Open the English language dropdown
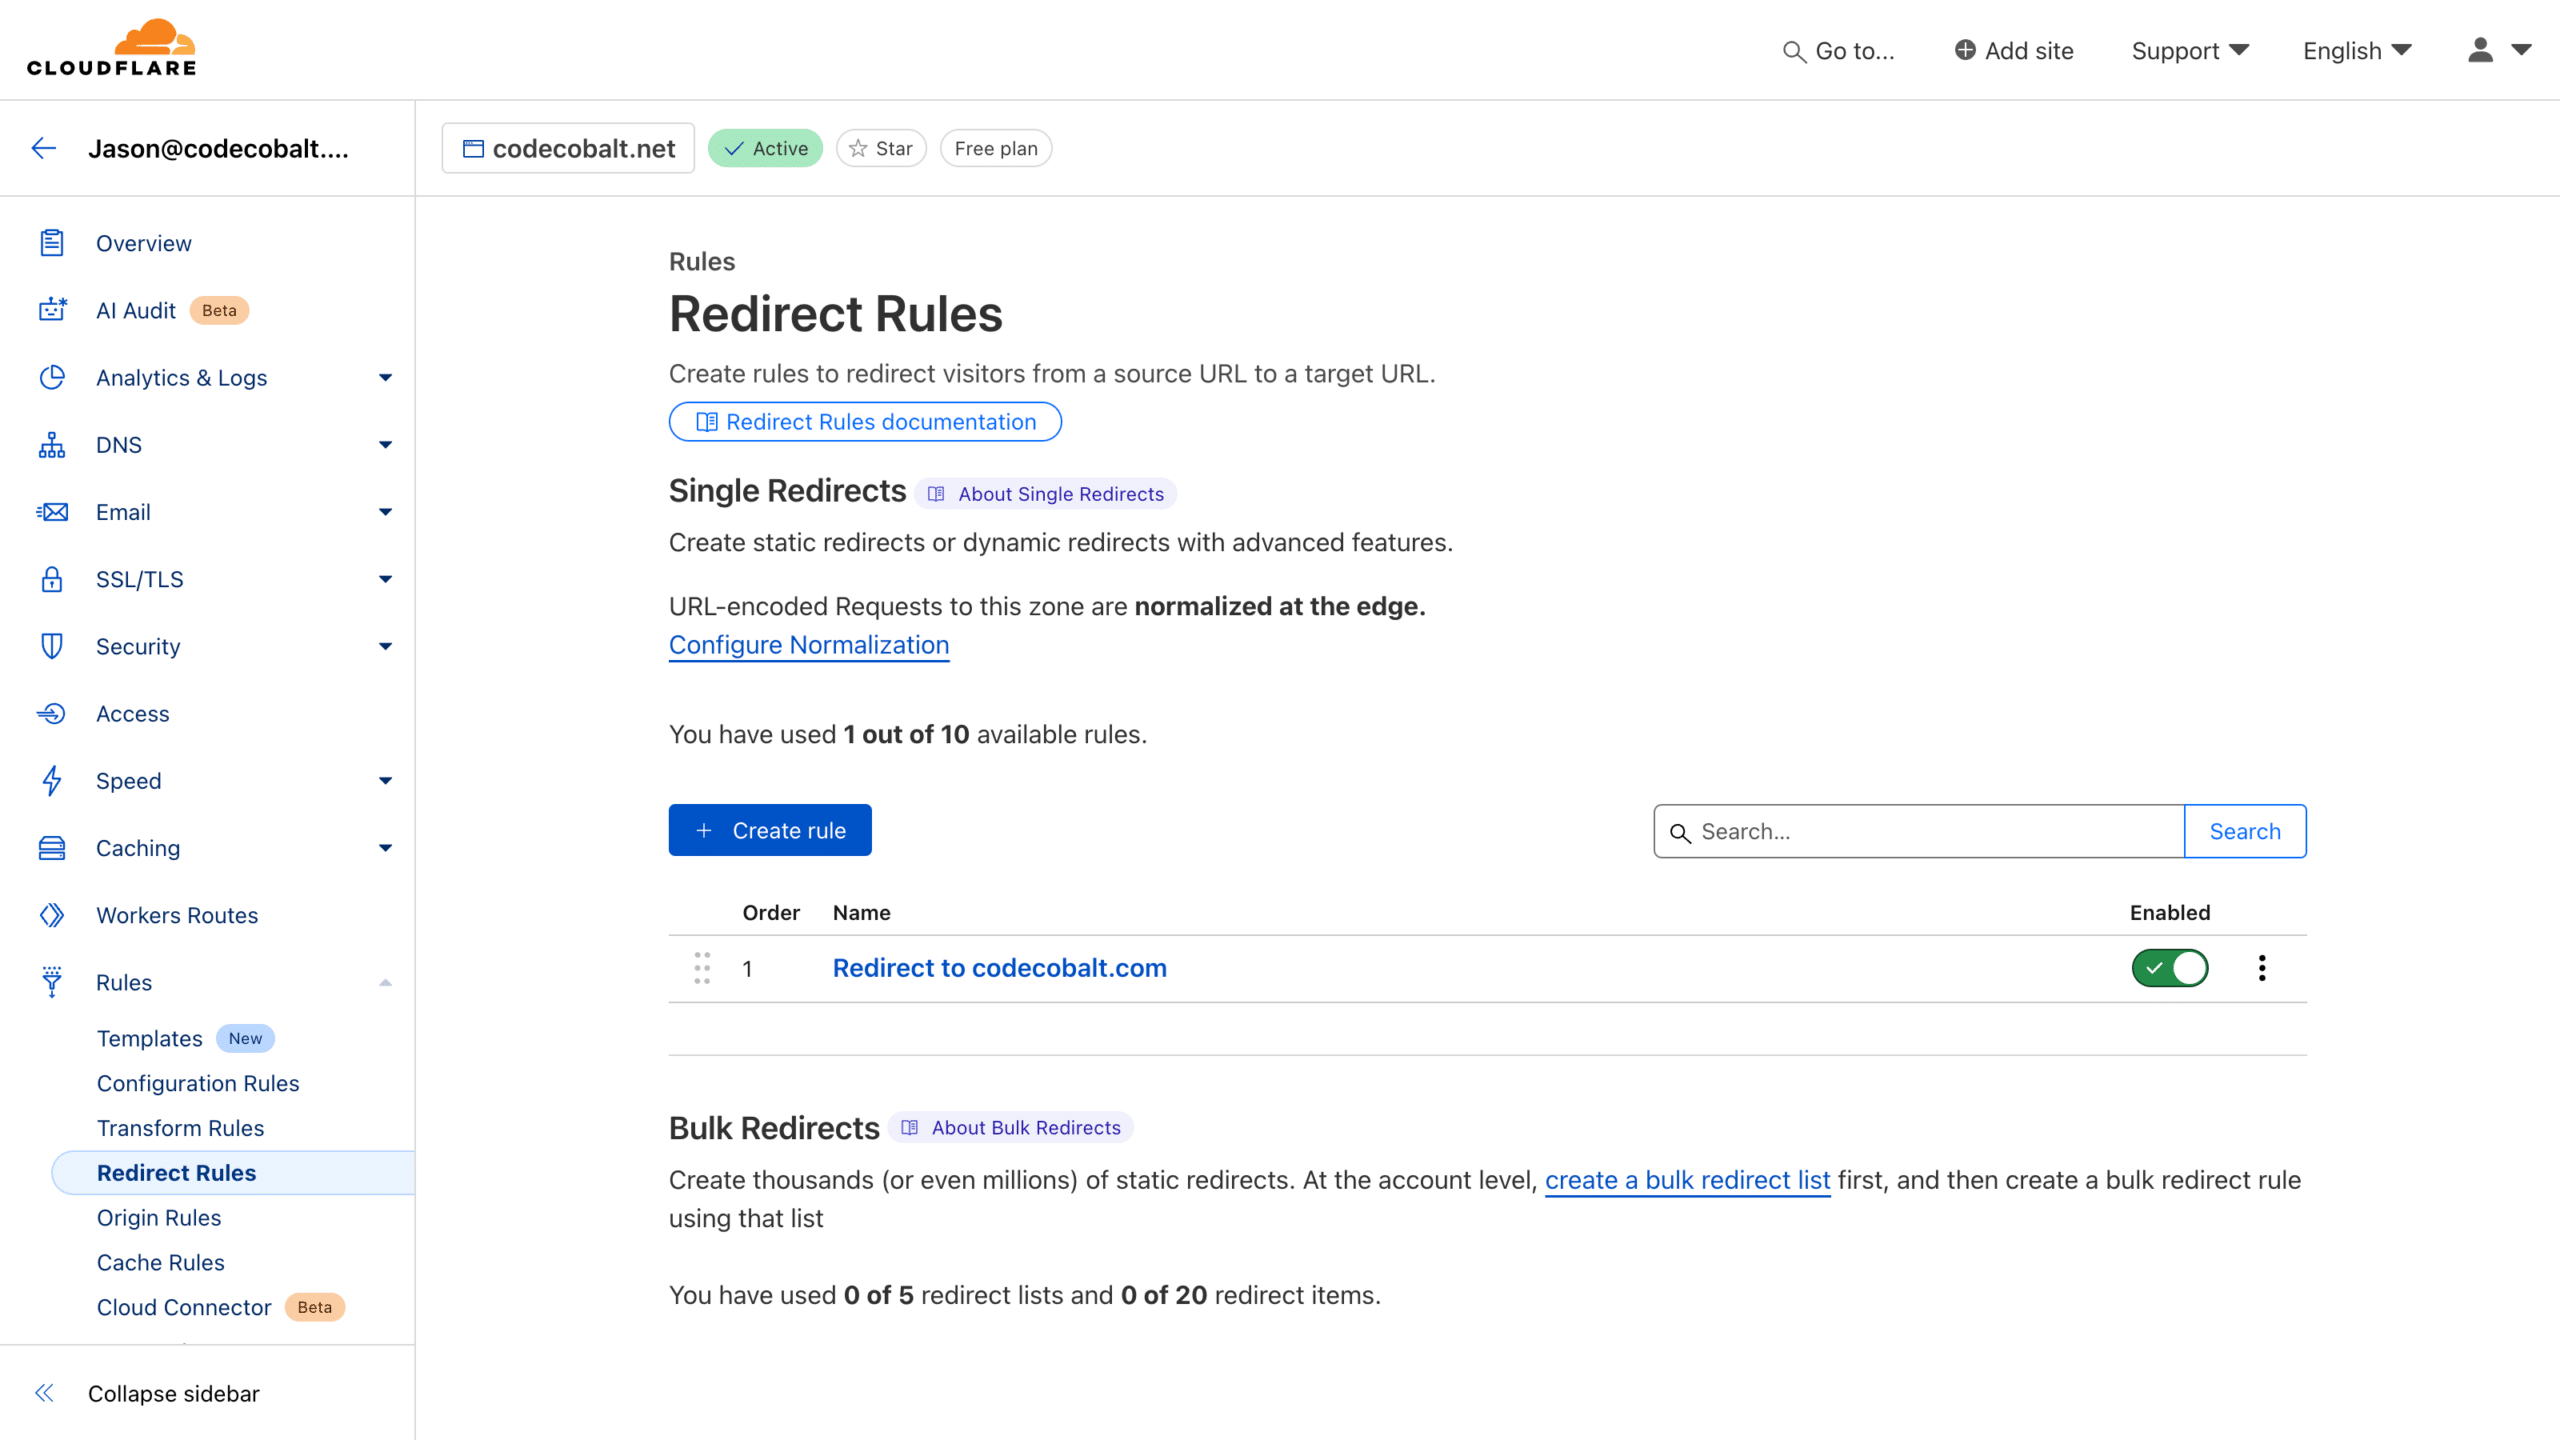Viewport: 2560px width, 1440px height. (2355, 50)
